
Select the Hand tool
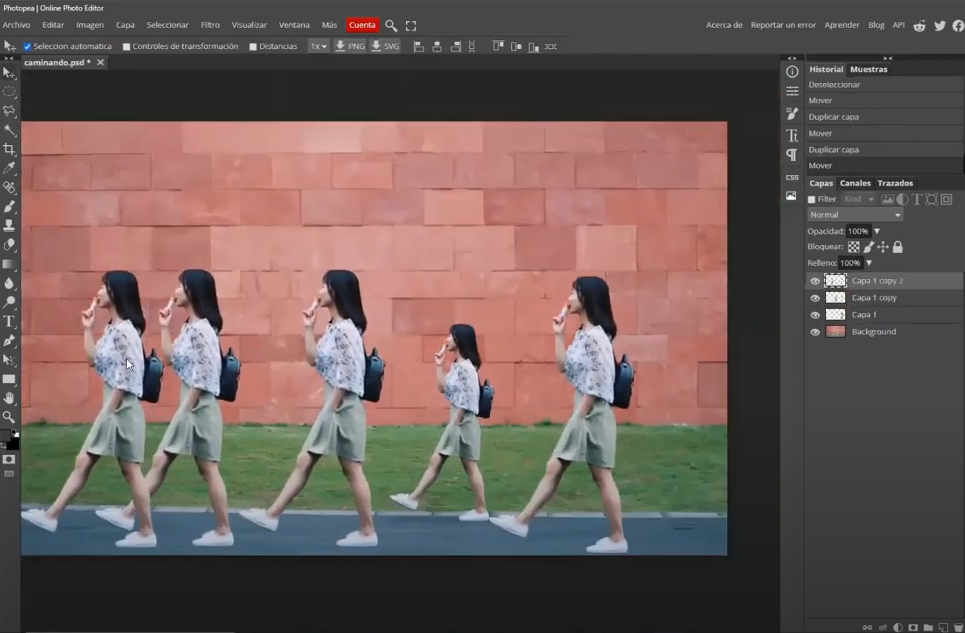(x=9, y=398)
